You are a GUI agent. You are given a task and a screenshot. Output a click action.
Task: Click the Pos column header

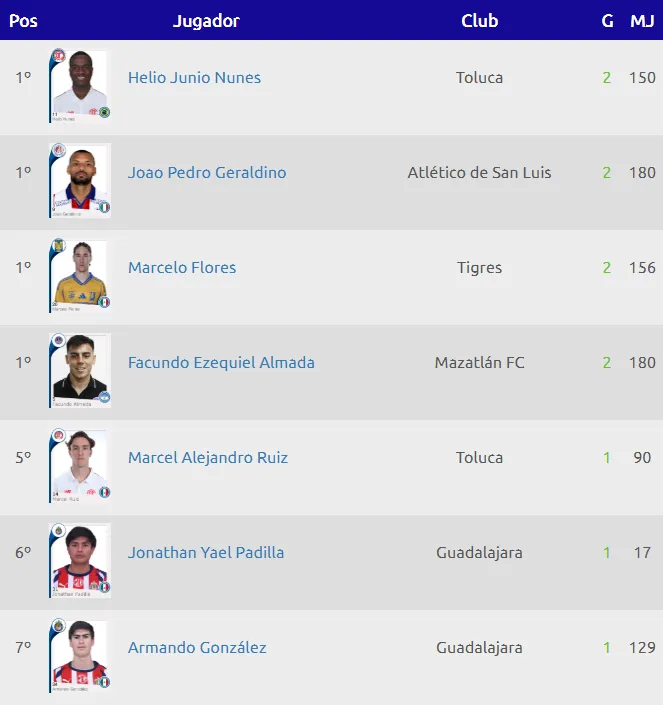coord(23,21)
